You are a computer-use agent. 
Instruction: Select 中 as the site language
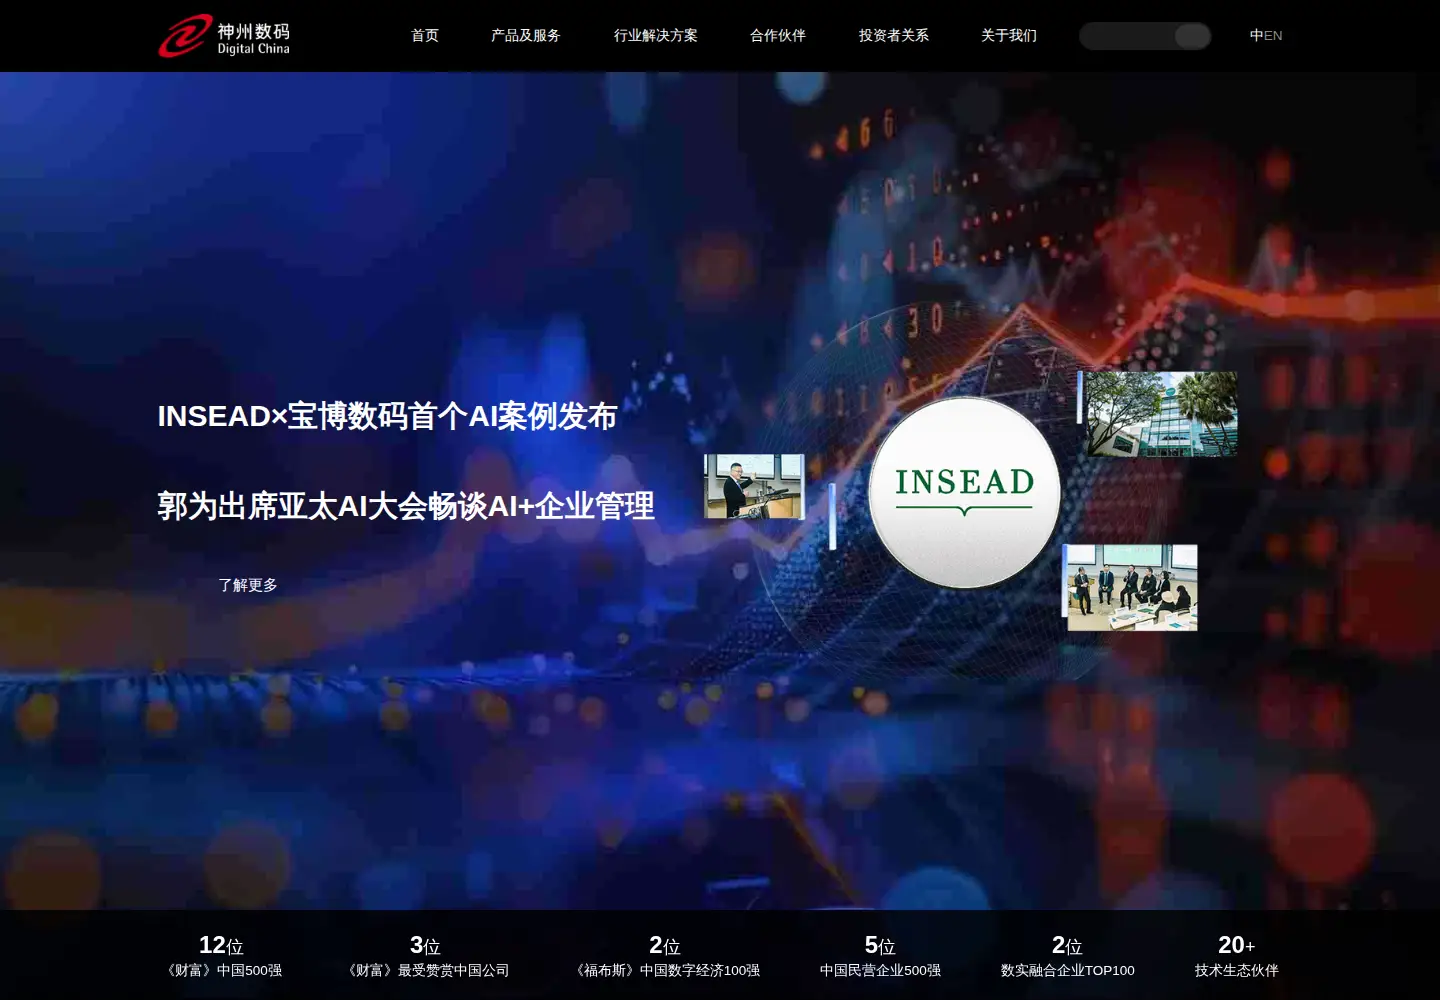point(1256,36)
